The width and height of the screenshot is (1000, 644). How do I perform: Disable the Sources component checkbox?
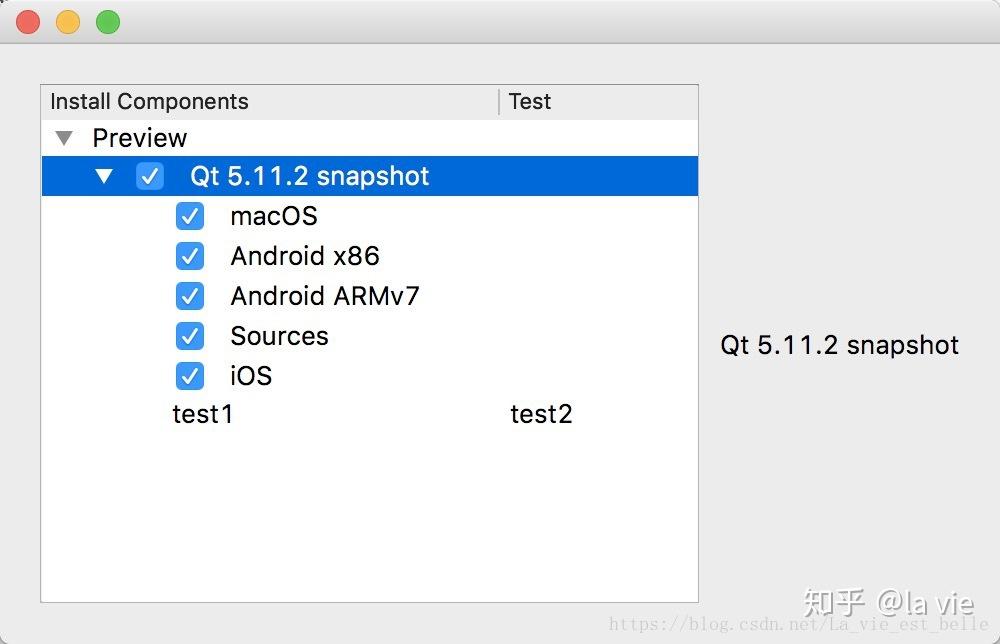[x=190, y=336]
